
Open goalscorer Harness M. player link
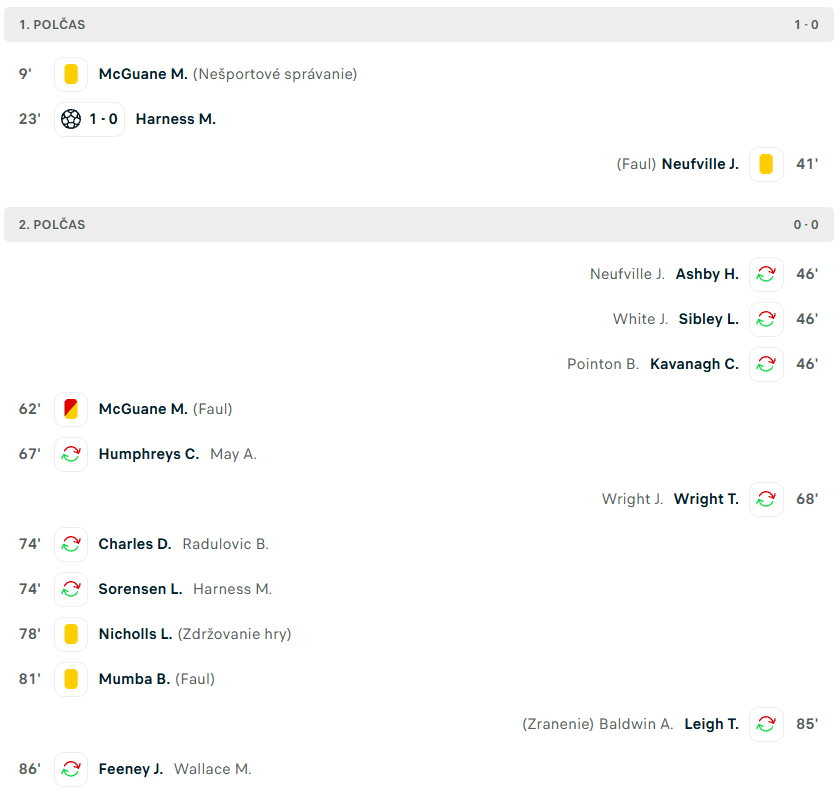pos(176,119)
